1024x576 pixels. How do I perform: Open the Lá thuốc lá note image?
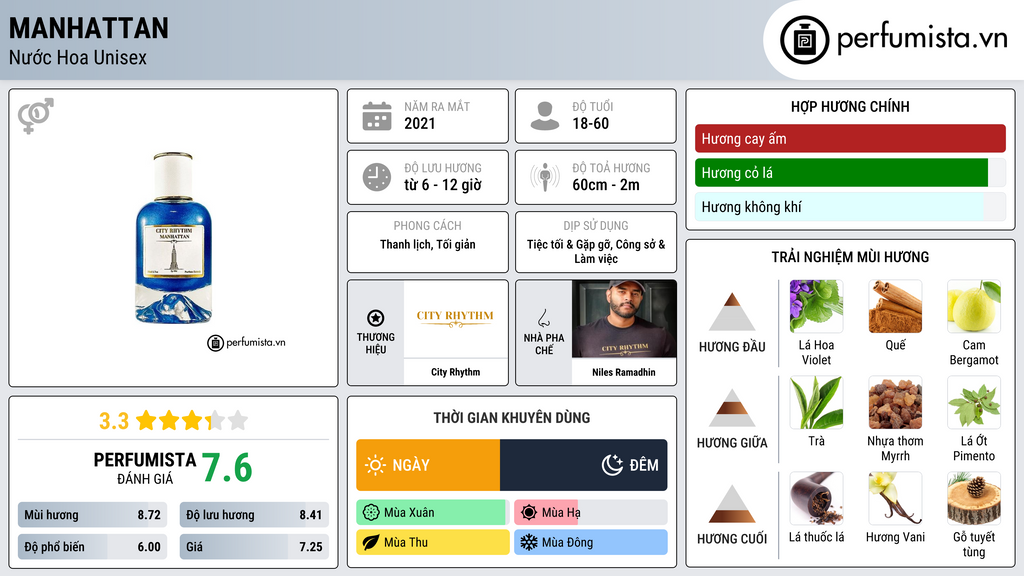point(816,498)
